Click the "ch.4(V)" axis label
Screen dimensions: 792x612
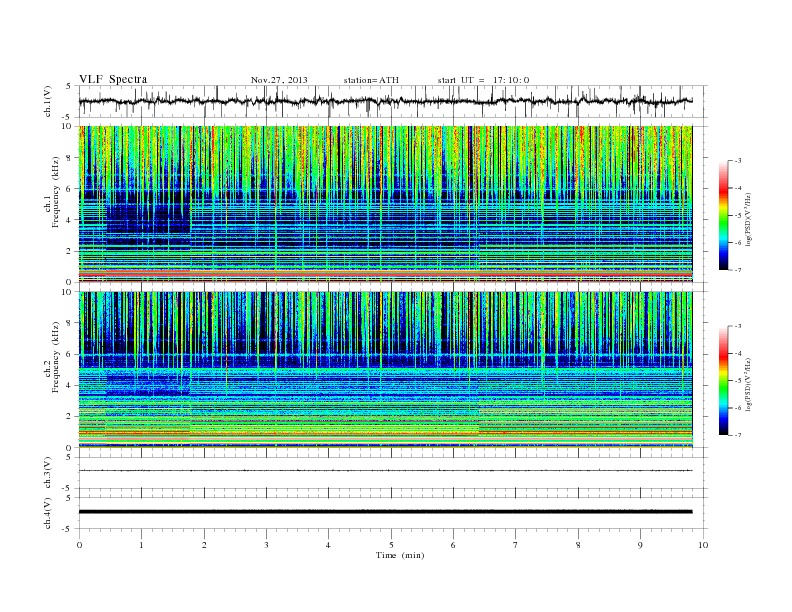(x=48, y=513)
